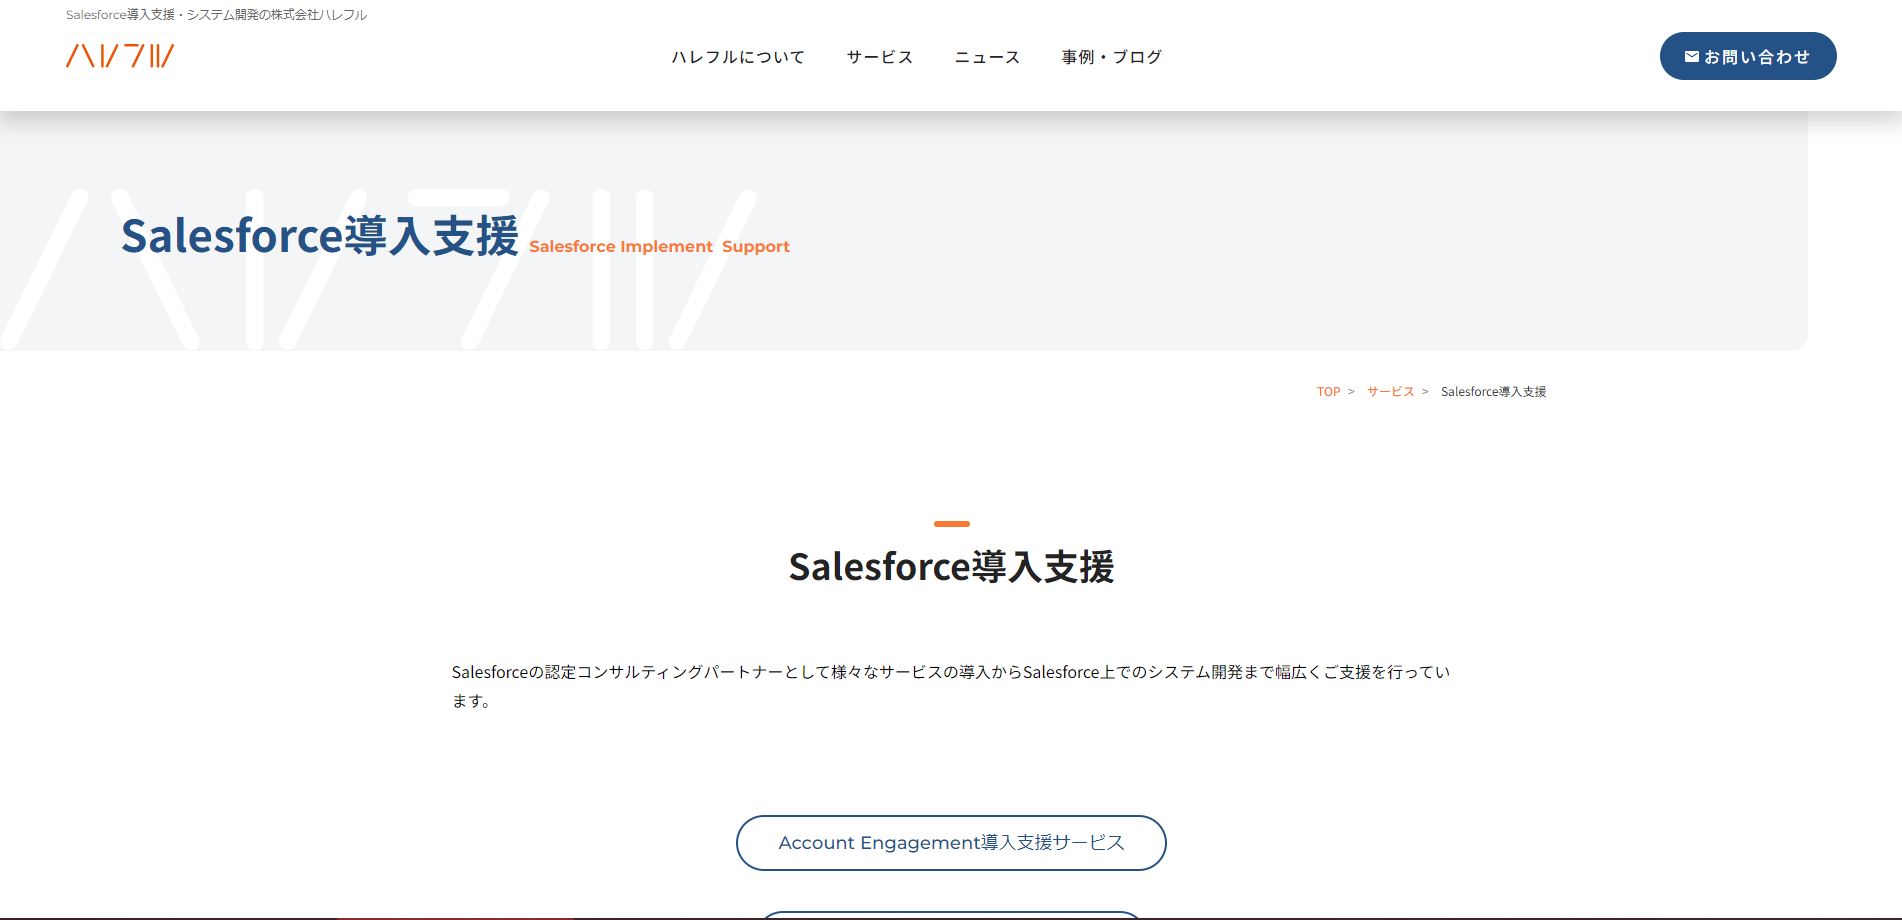Navigate to TOP via the breadcrumb
The width and height of the screenshot is (1902, 920).
coord(1327,391)
